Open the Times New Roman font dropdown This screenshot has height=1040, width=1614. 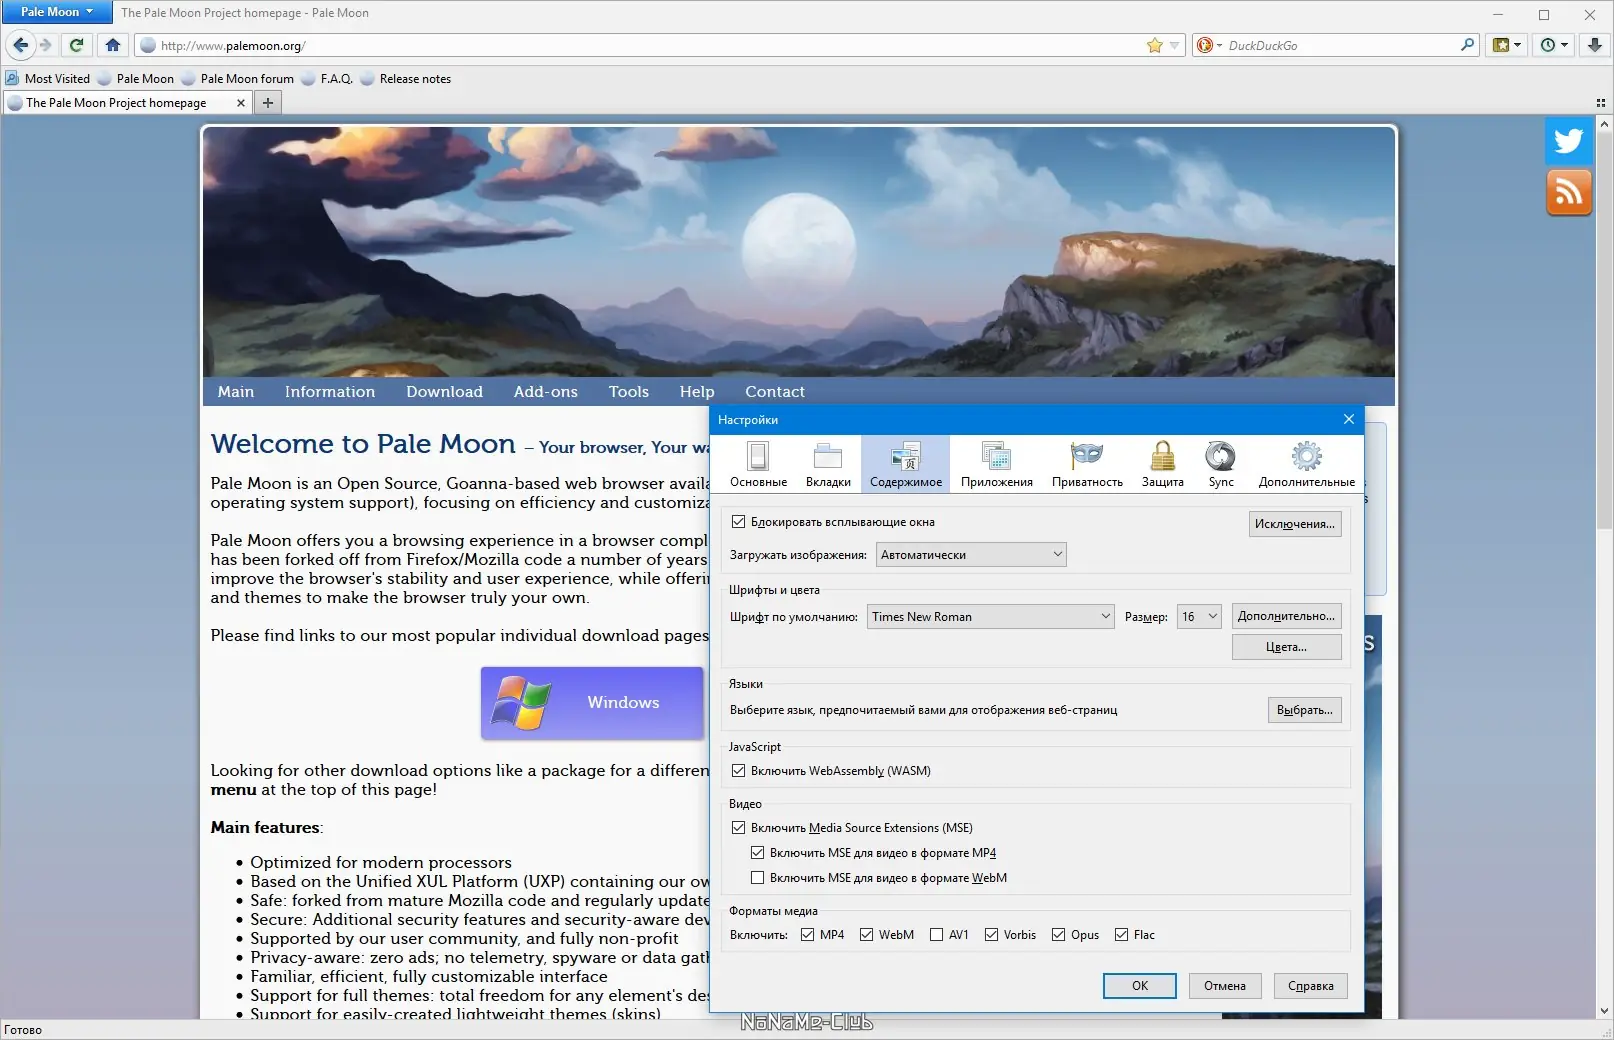pyautogui.click(x=991, y=617)
